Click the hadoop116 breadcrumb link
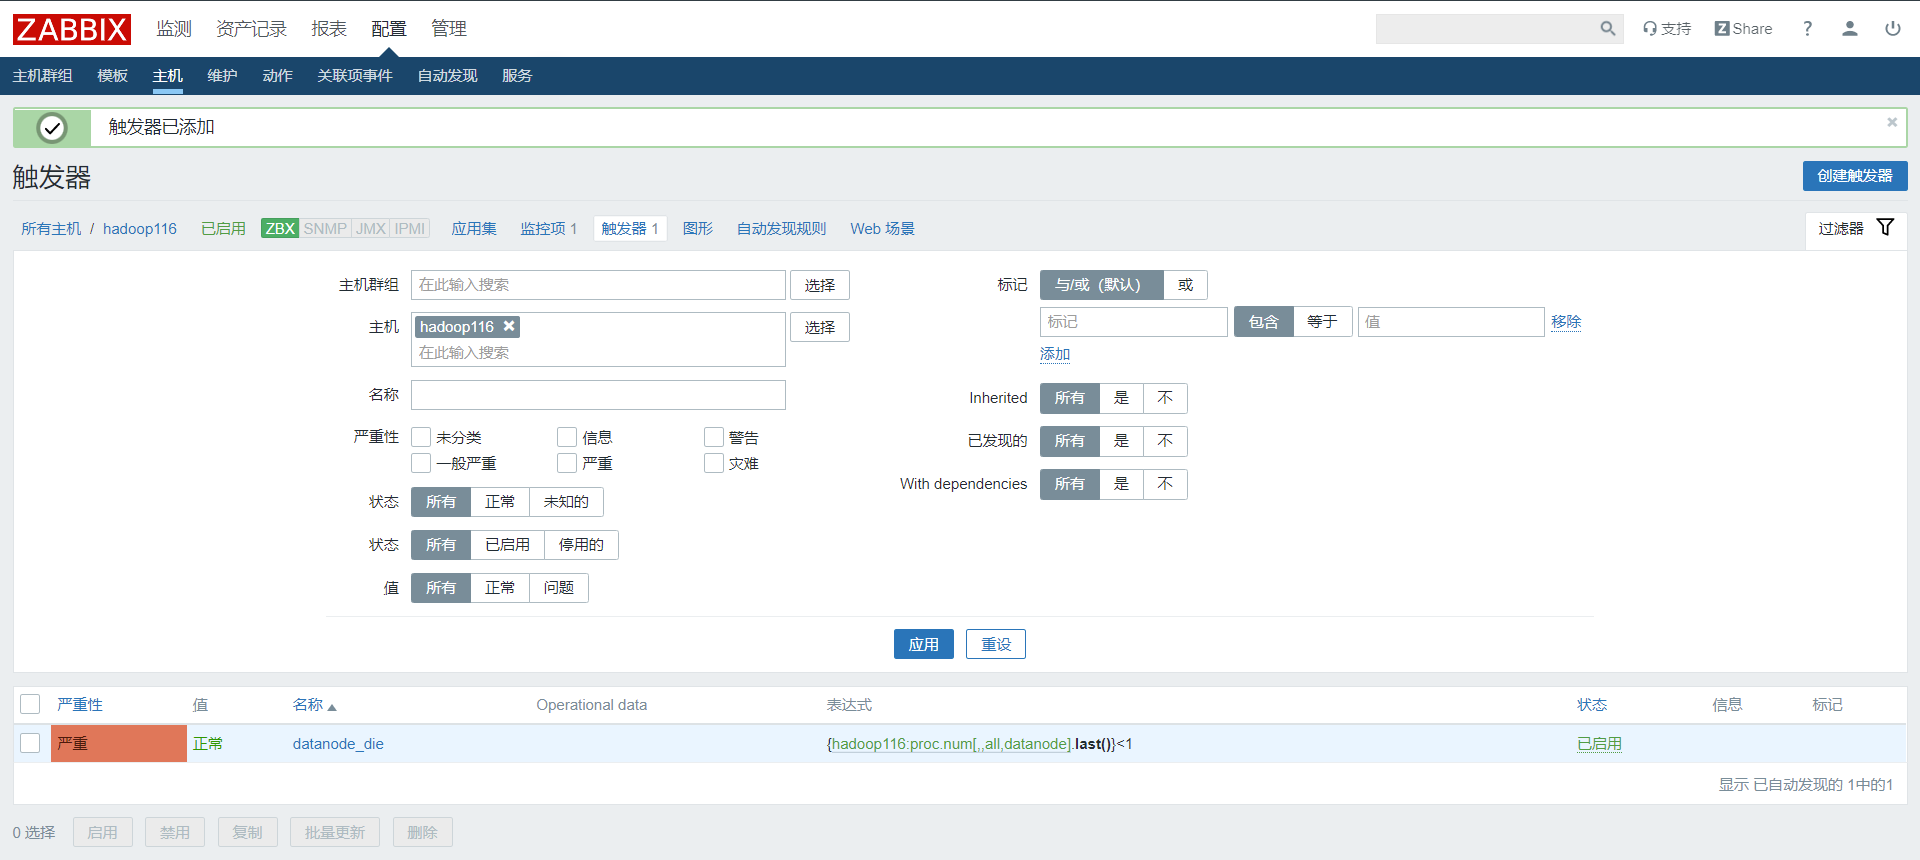1920x860 pixels. (x=140, y=229)
